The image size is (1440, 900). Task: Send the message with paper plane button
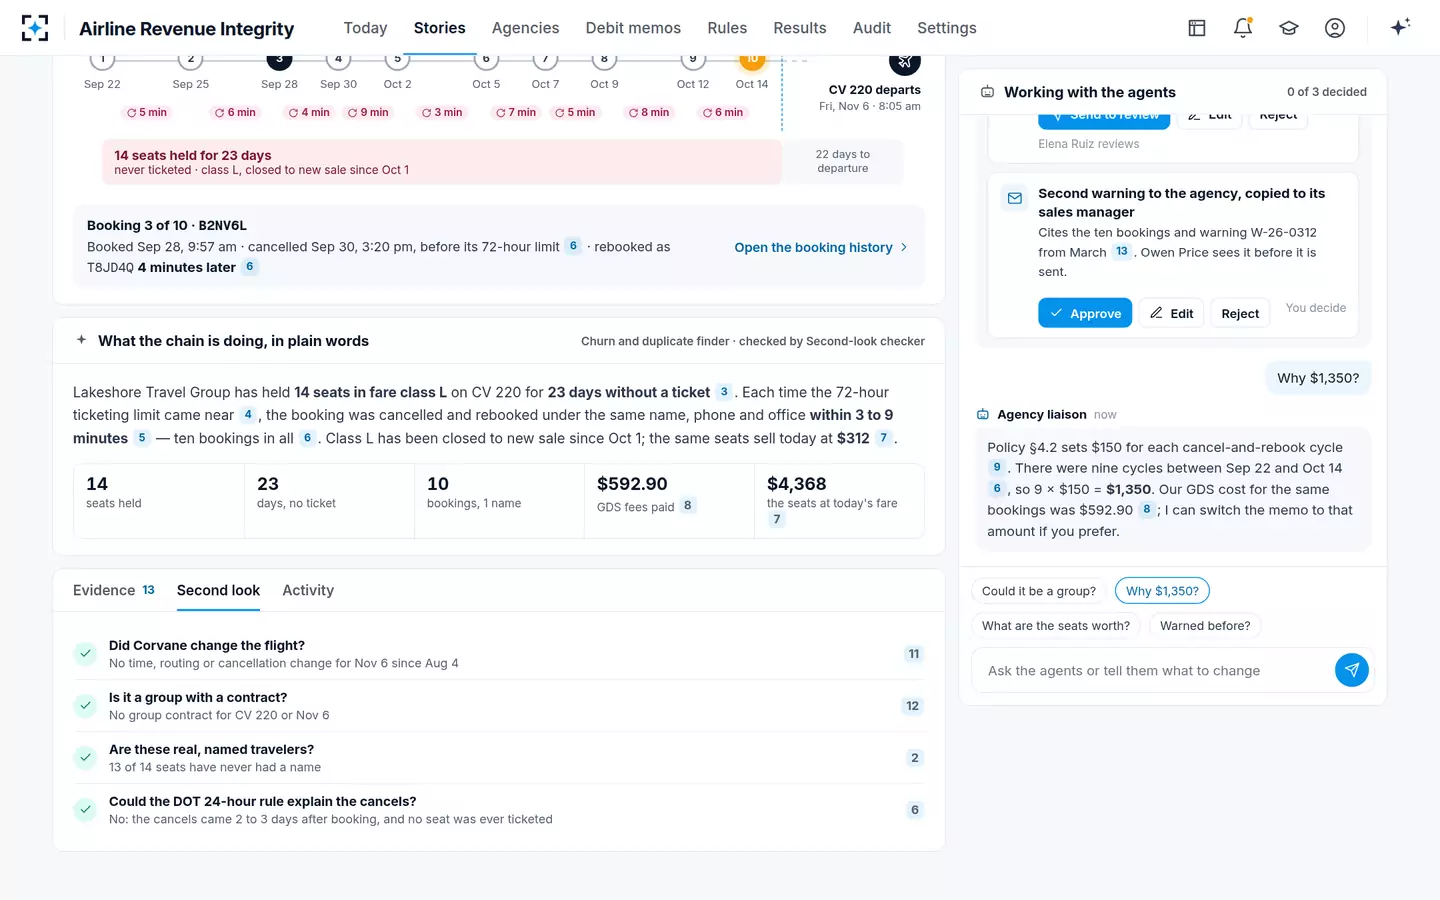pyautogui.click(x=1351, y=670)
